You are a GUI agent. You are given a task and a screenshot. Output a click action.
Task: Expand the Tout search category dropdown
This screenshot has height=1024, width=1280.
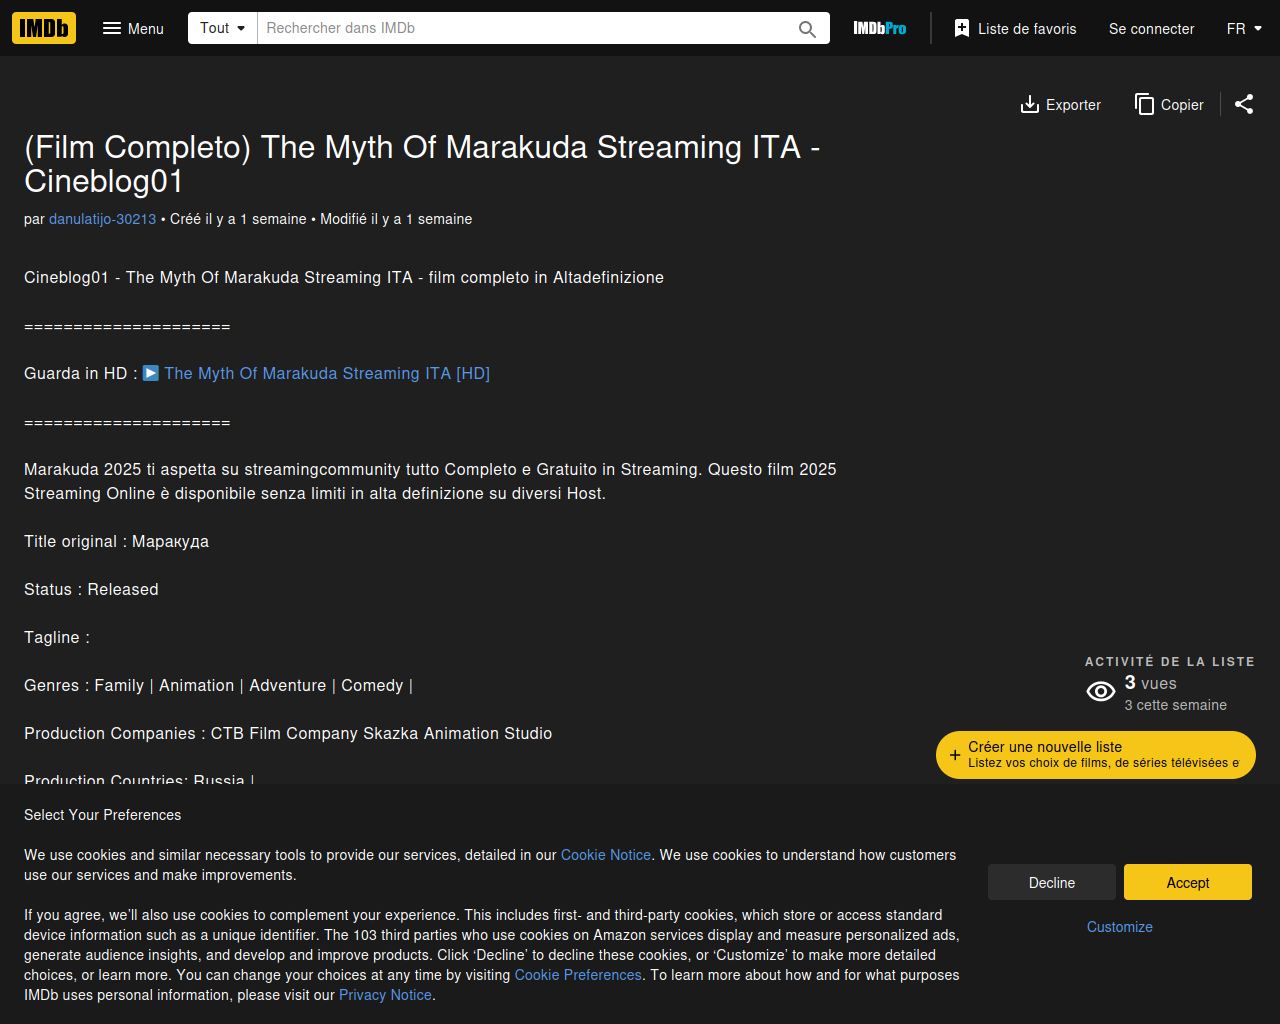point(222,28)
